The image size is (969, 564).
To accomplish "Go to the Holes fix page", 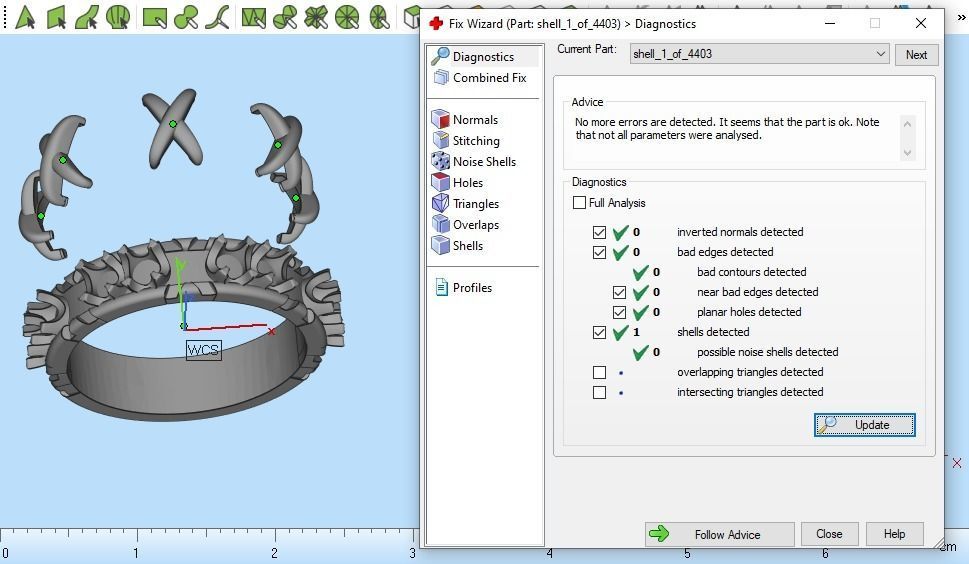I will click(468, 182).
